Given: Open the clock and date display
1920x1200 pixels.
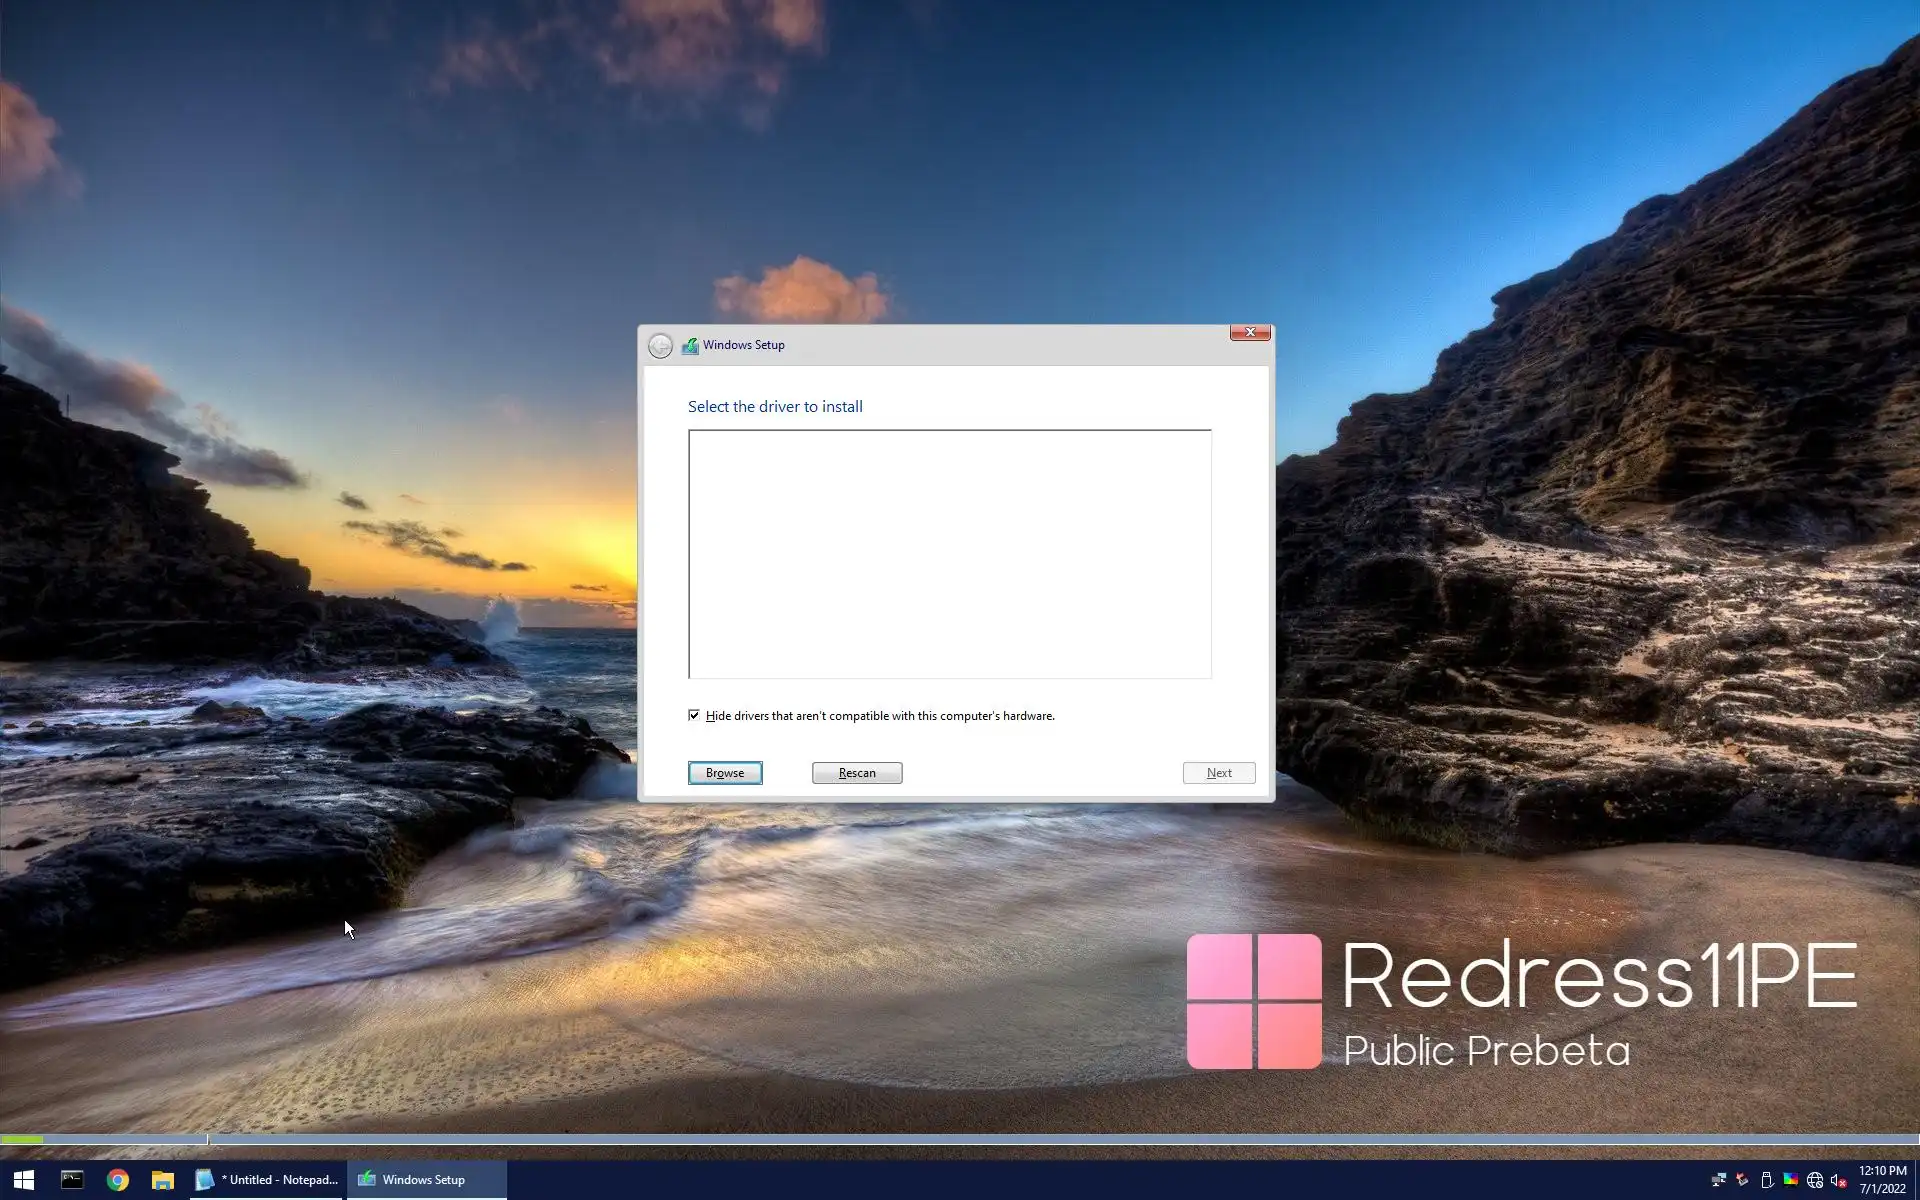Looking at the screenshot, I should (x=1882, y=1180).
